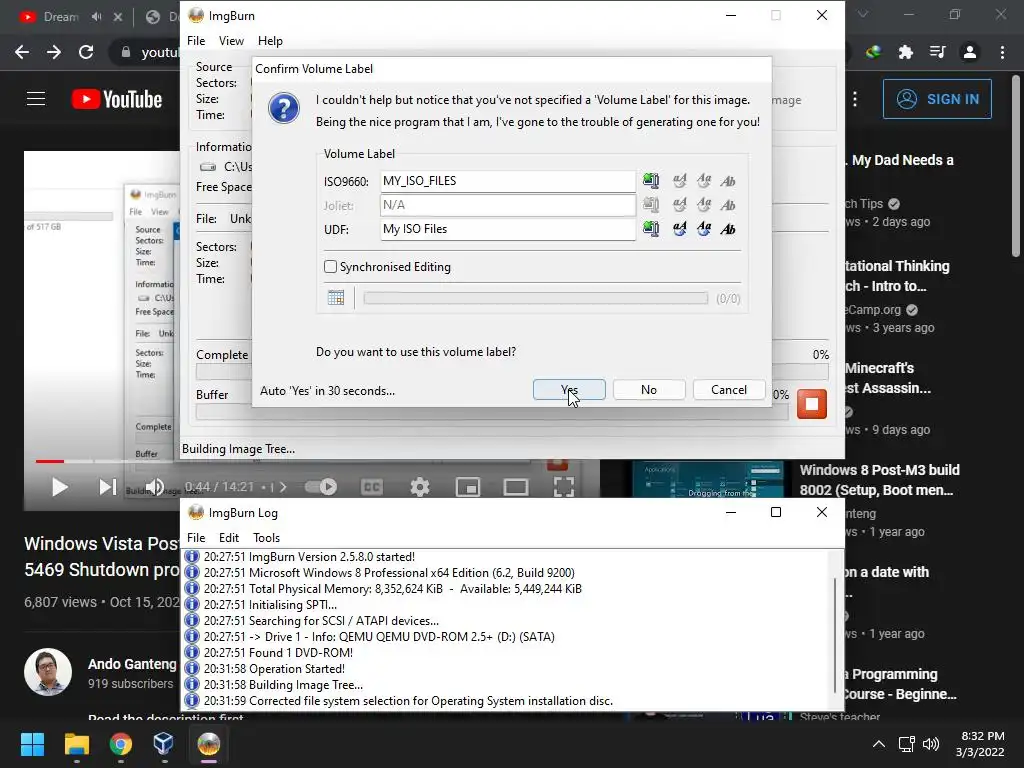Open VirtualBox from the taskbar

click(x=163, y=744)
